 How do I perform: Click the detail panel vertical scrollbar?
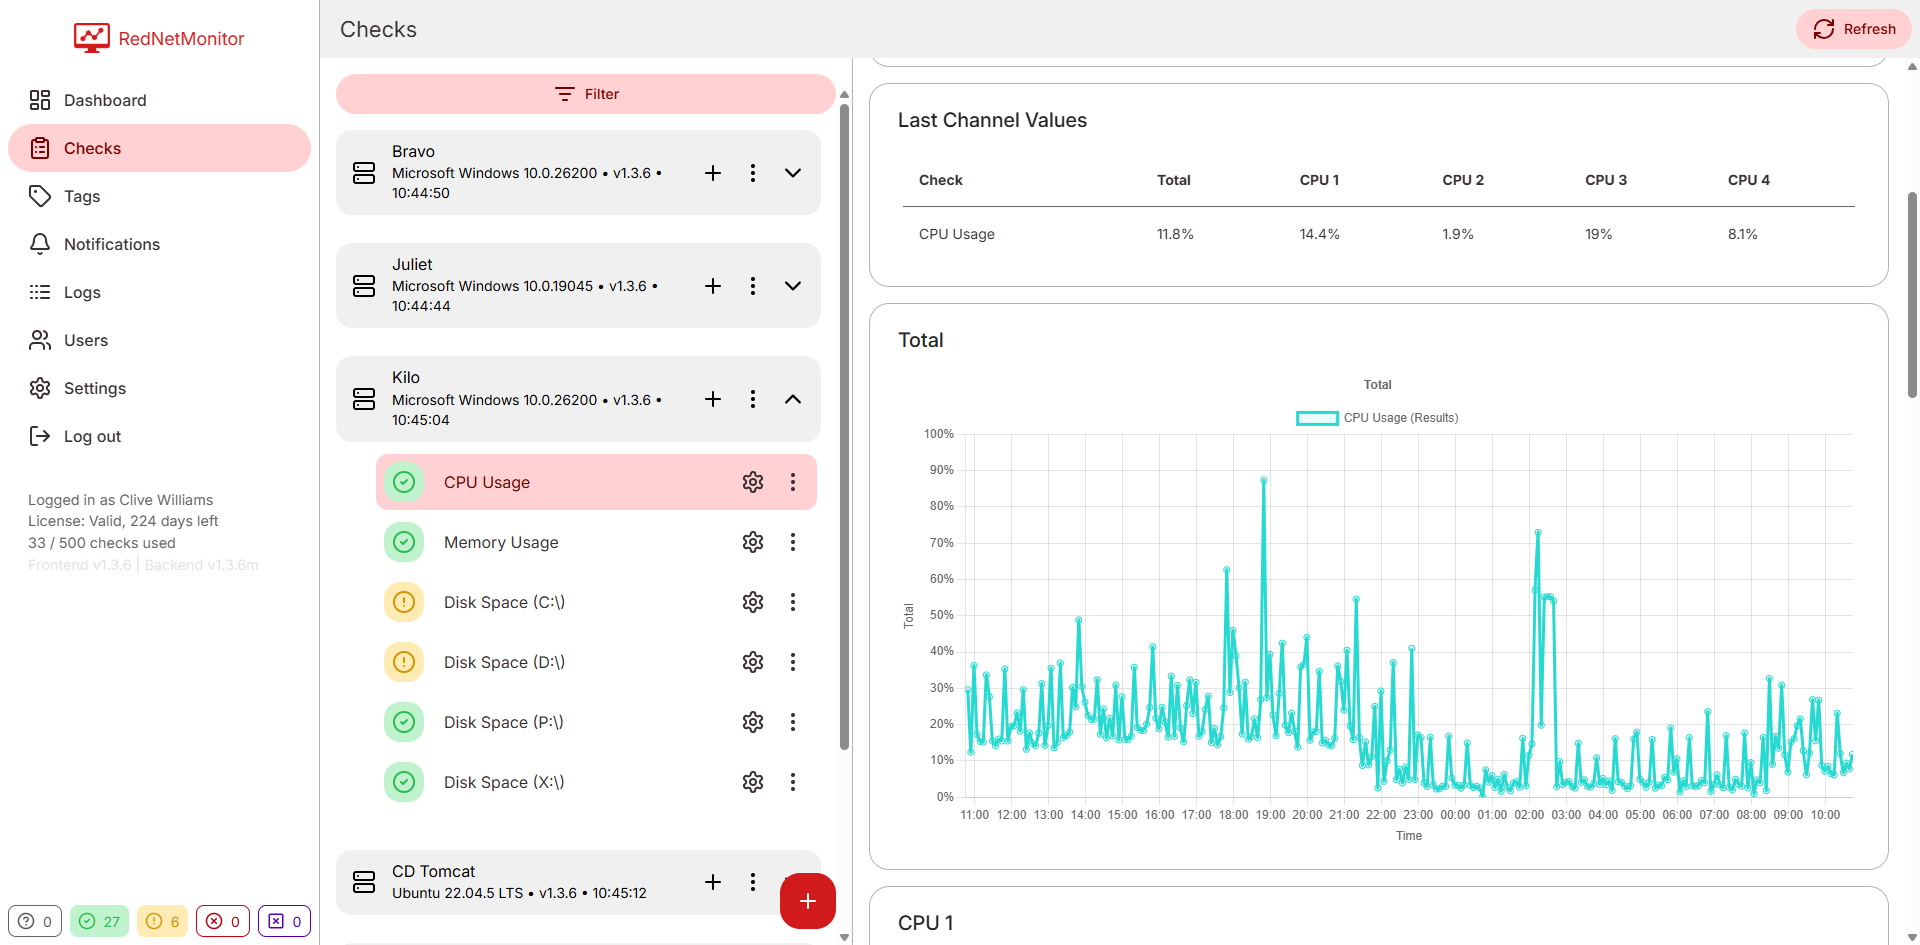tap(1912, 295)
